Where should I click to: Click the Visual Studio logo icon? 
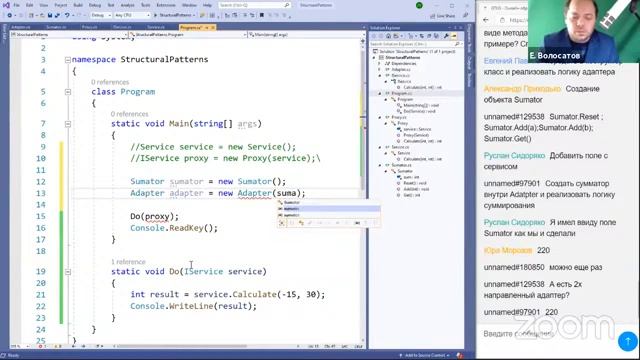coord(6,5)
